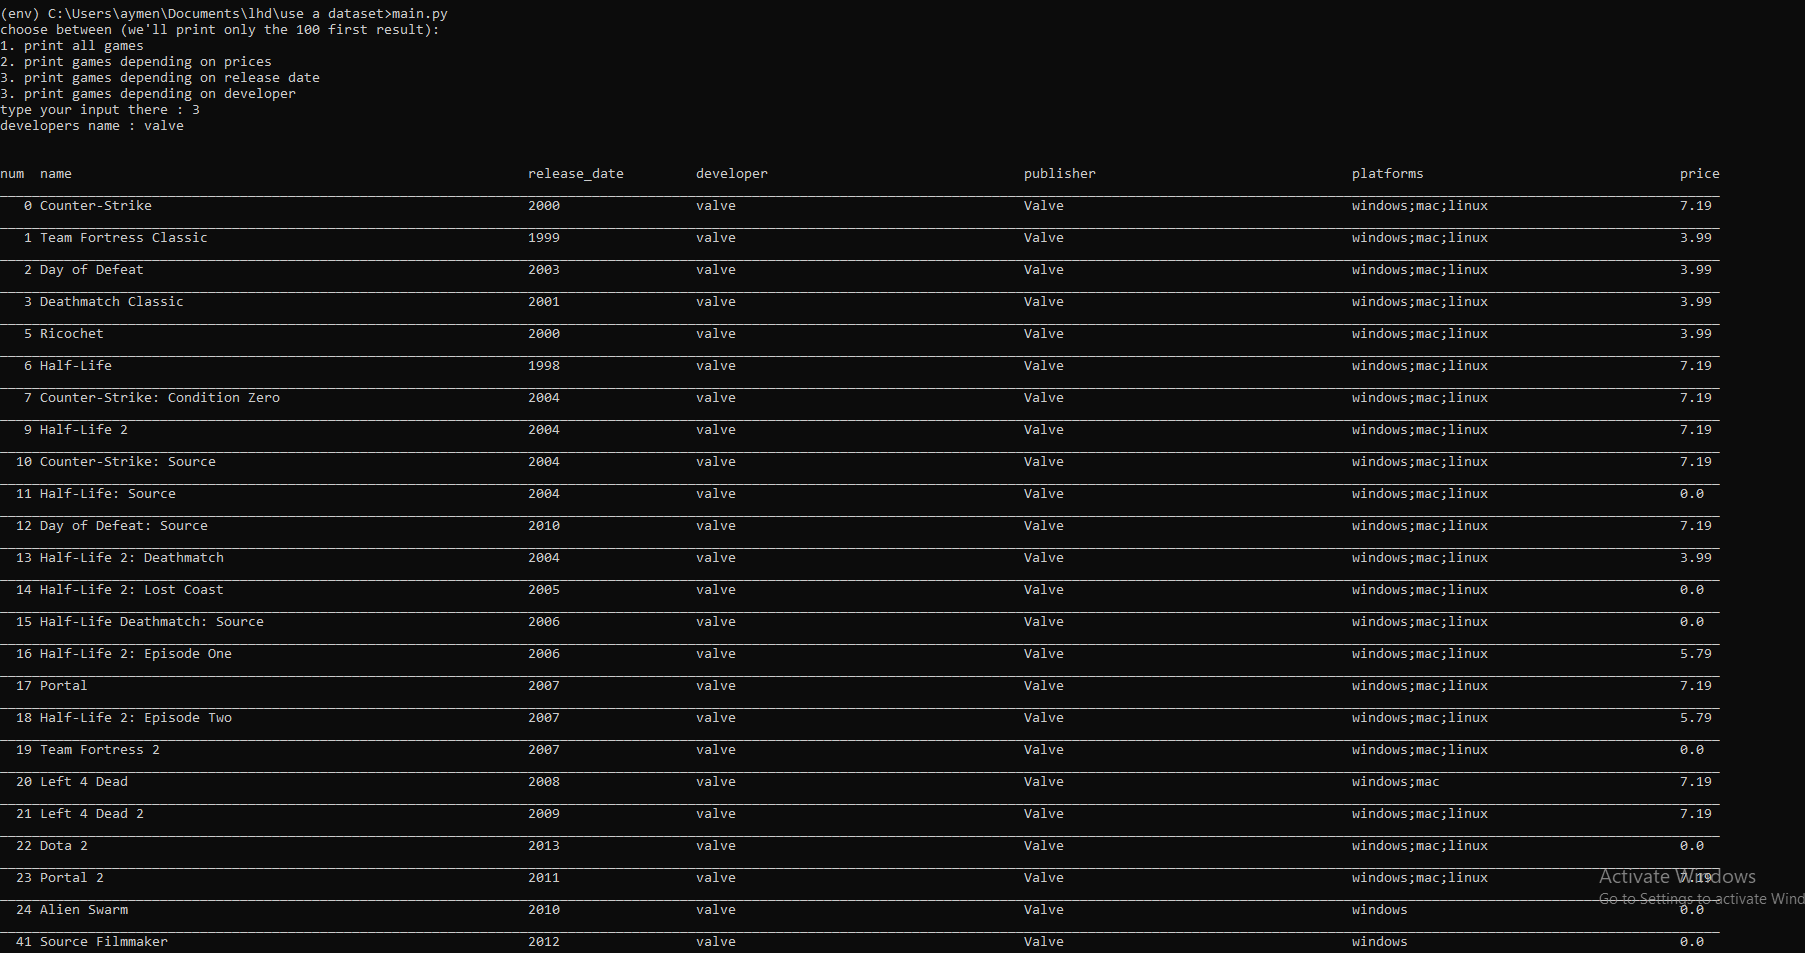1805x953 pixels.
Task: Click the "num" column header
Action: point(12,173)
